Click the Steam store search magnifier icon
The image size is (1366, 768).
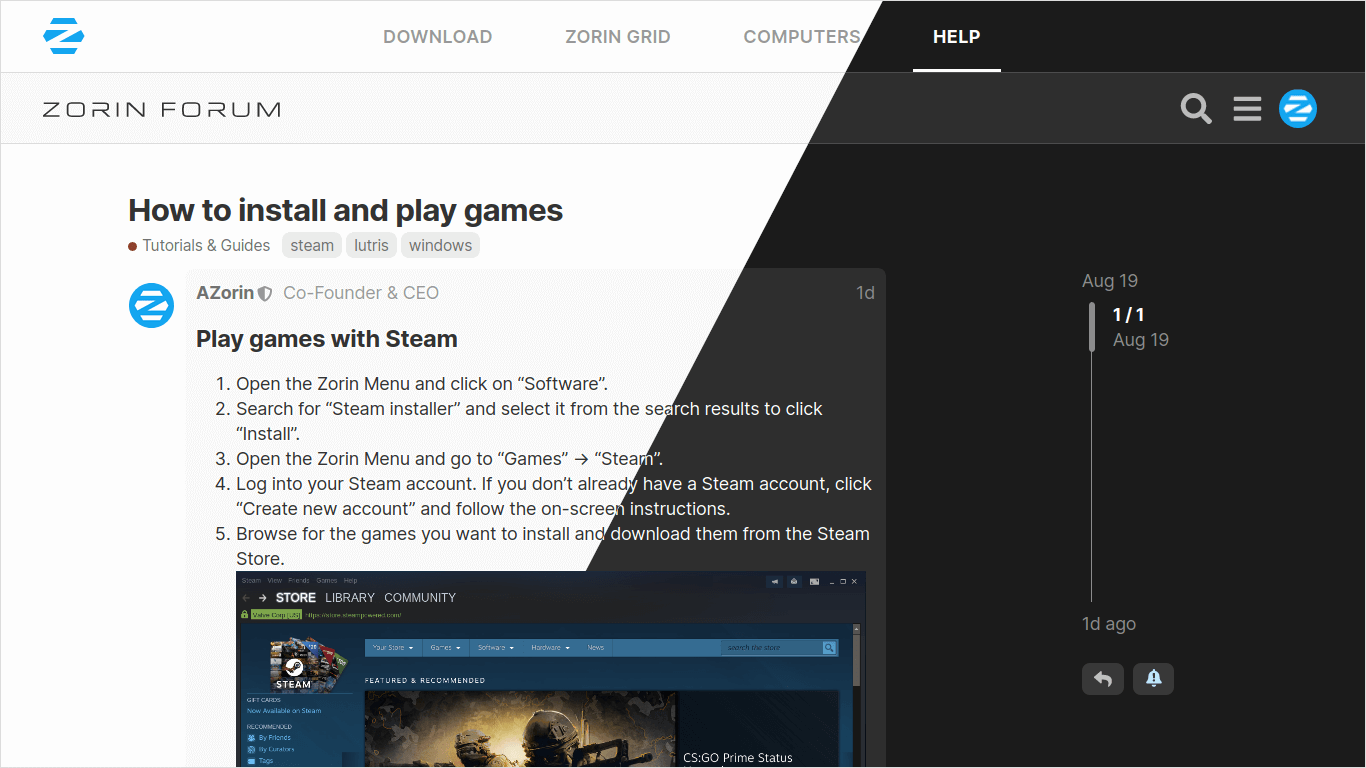pyautogui.click(x=829, y=648)
